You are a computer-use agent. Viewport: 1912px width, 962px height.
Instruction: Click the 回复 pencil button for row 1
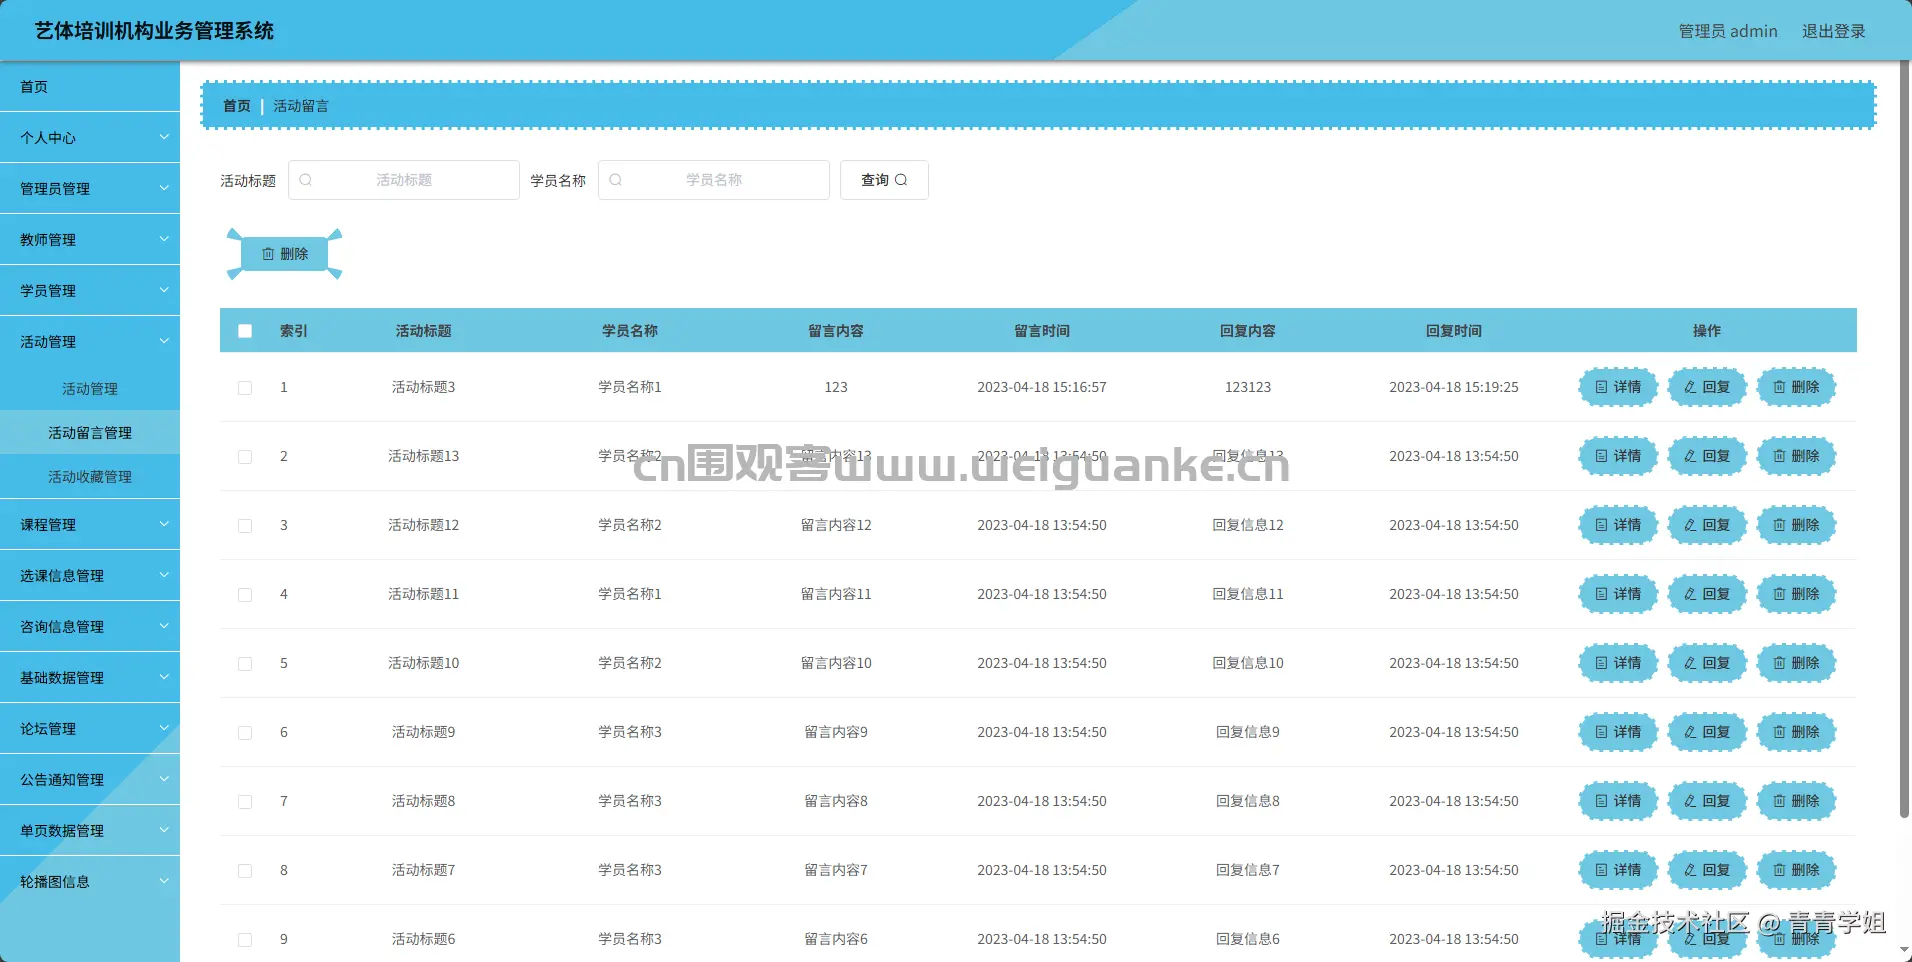[x=1707, y=387]
